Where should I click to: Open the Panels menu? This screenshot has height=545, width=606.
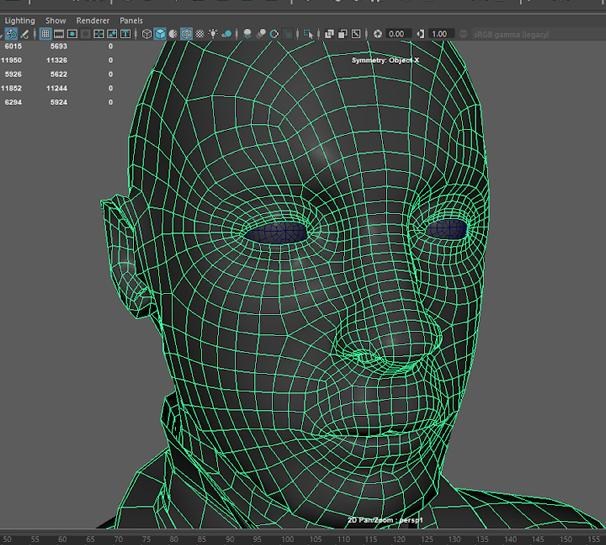coord(131,20)
